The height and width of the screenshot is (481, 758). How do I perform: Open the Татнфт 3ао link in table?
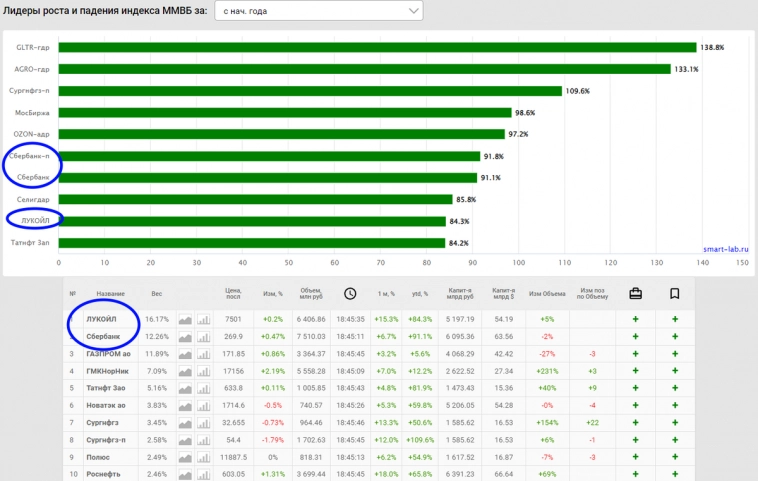pos(106,387)
